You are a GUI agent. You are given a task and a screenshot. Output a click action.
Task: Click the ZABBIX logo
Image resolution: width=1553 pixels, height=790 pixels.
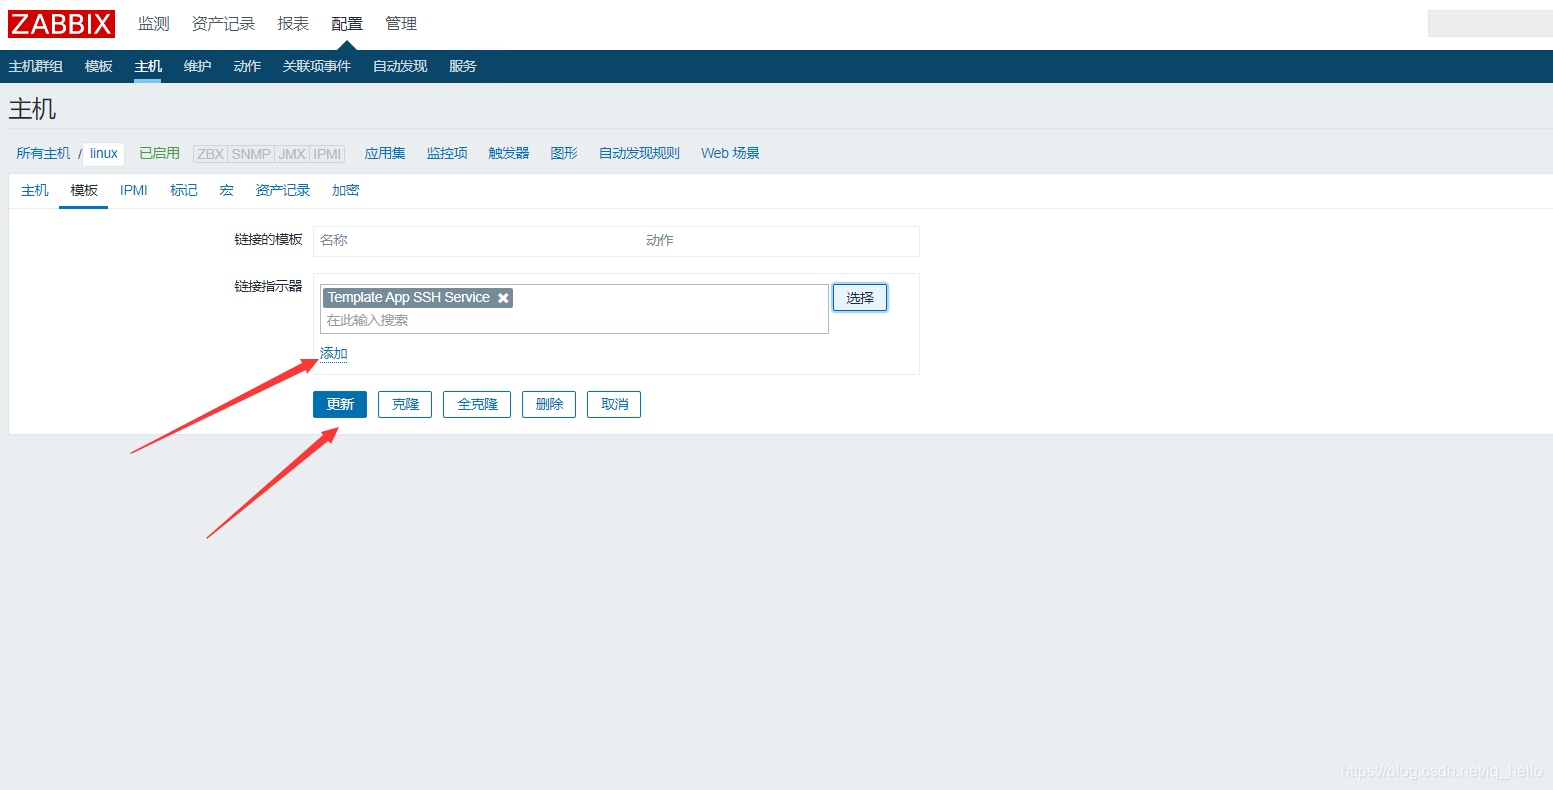pyautogui.click(x=62, y=24)
